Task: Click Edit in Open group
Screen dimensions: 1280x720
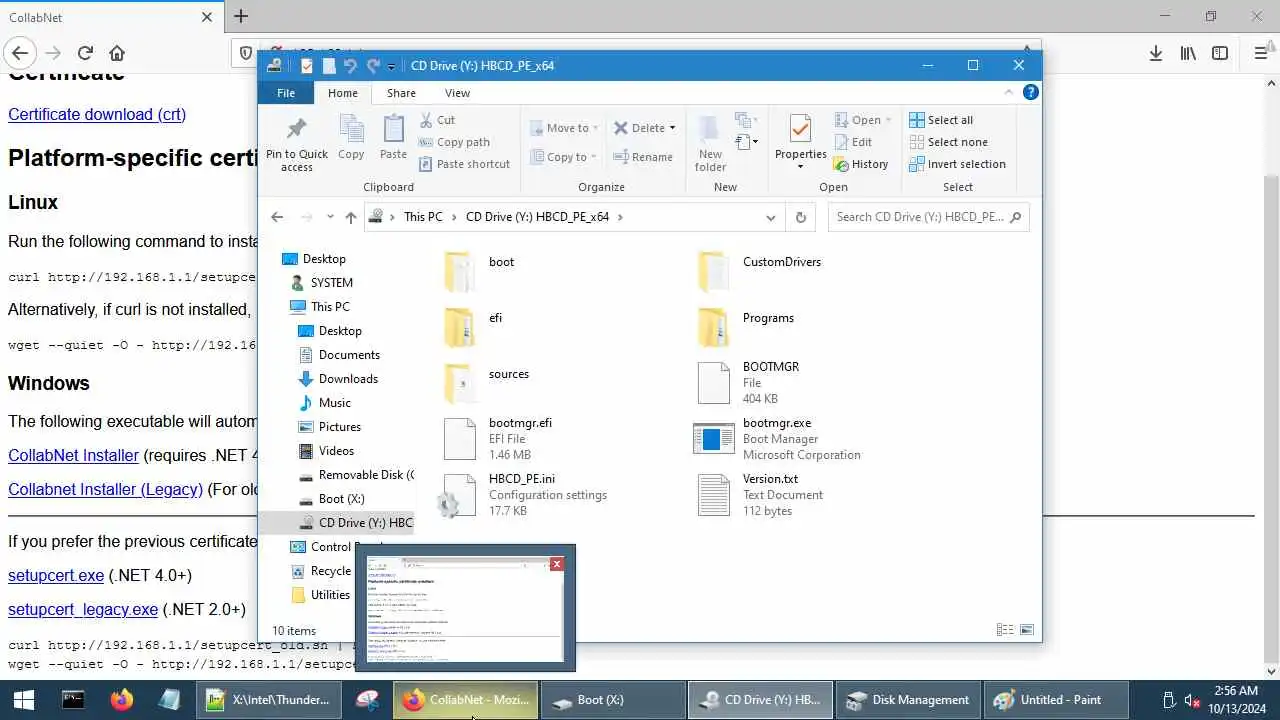Action: [x=853, y=142]
